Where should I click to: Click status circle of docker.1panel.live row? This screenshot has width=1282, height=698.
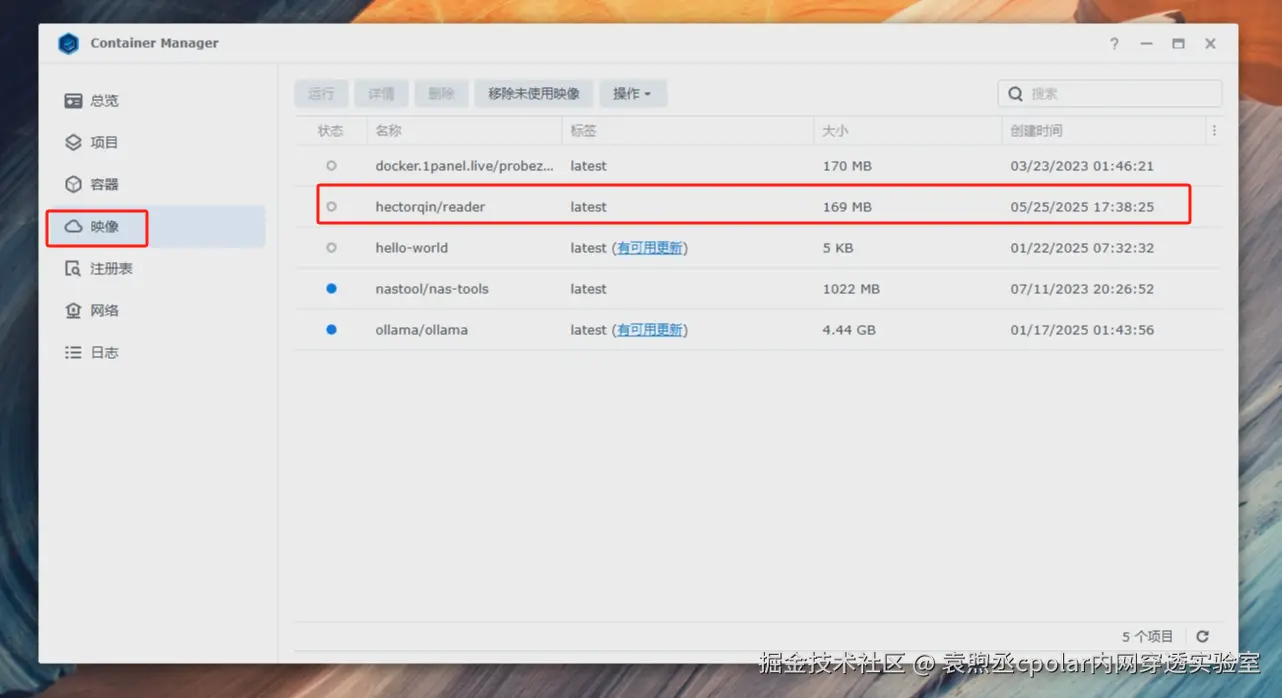point(331,166)
